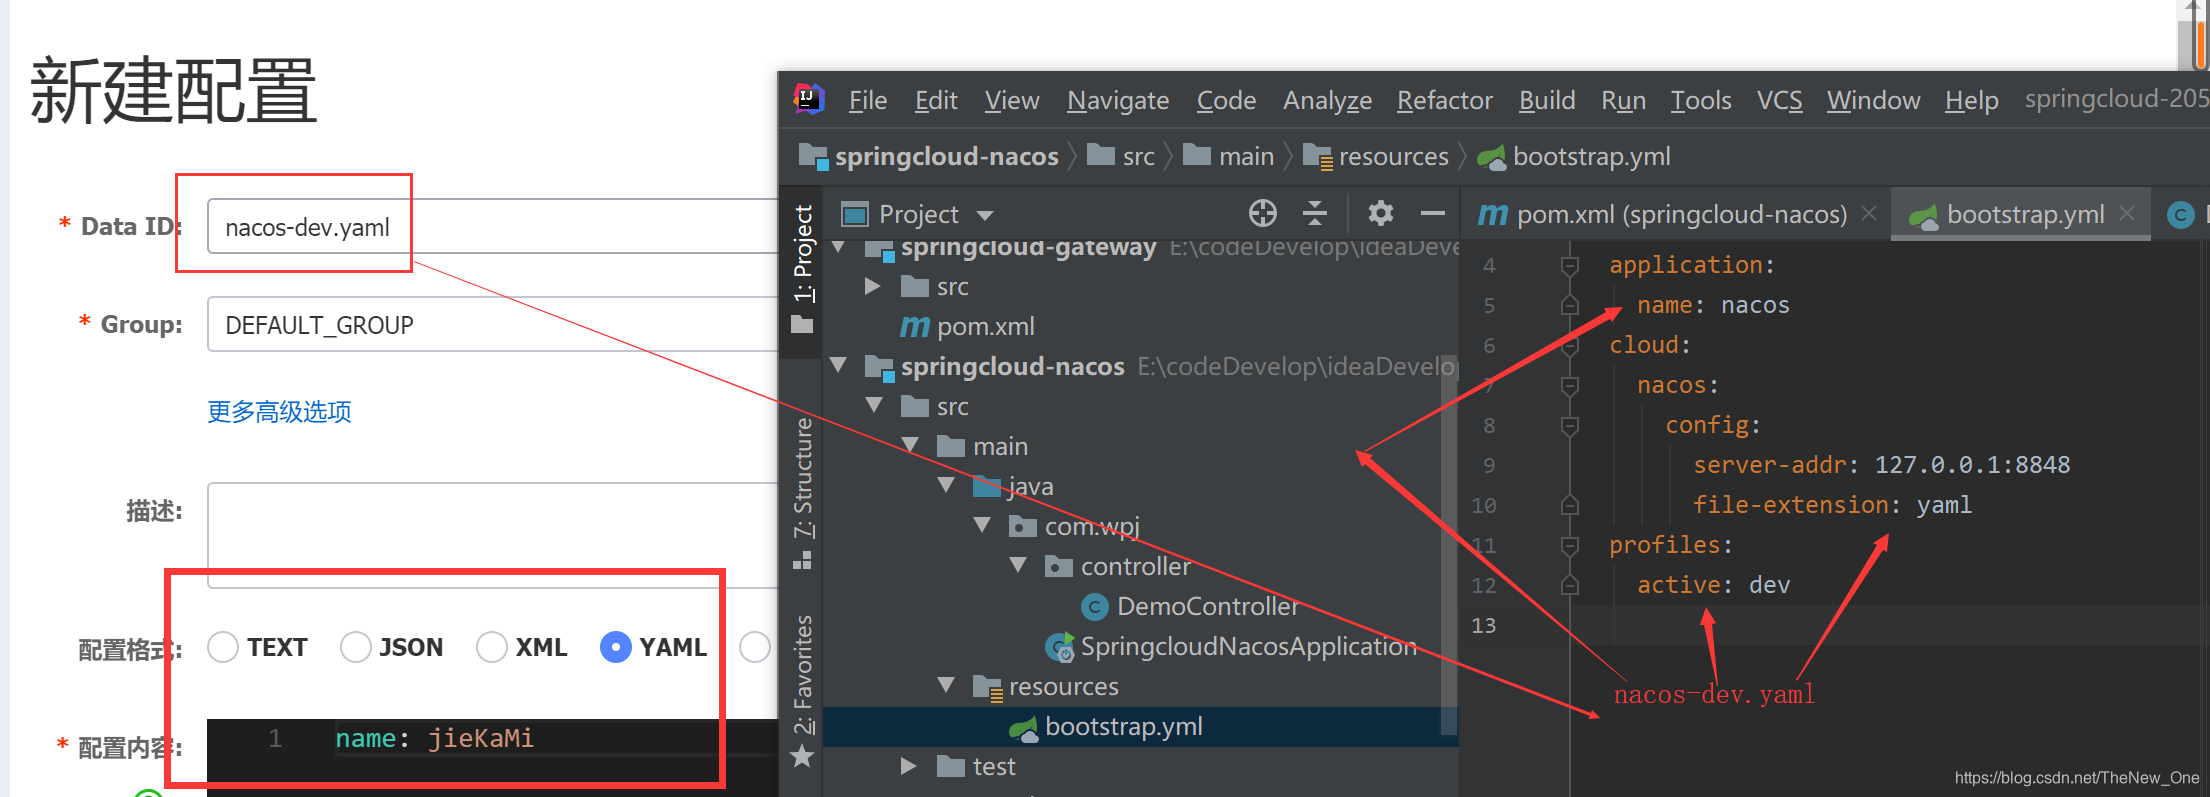The width and height of the screenshot is (2210, 797).
Task: Select the TEXT format radio button
Action: [x=223, y=647]
